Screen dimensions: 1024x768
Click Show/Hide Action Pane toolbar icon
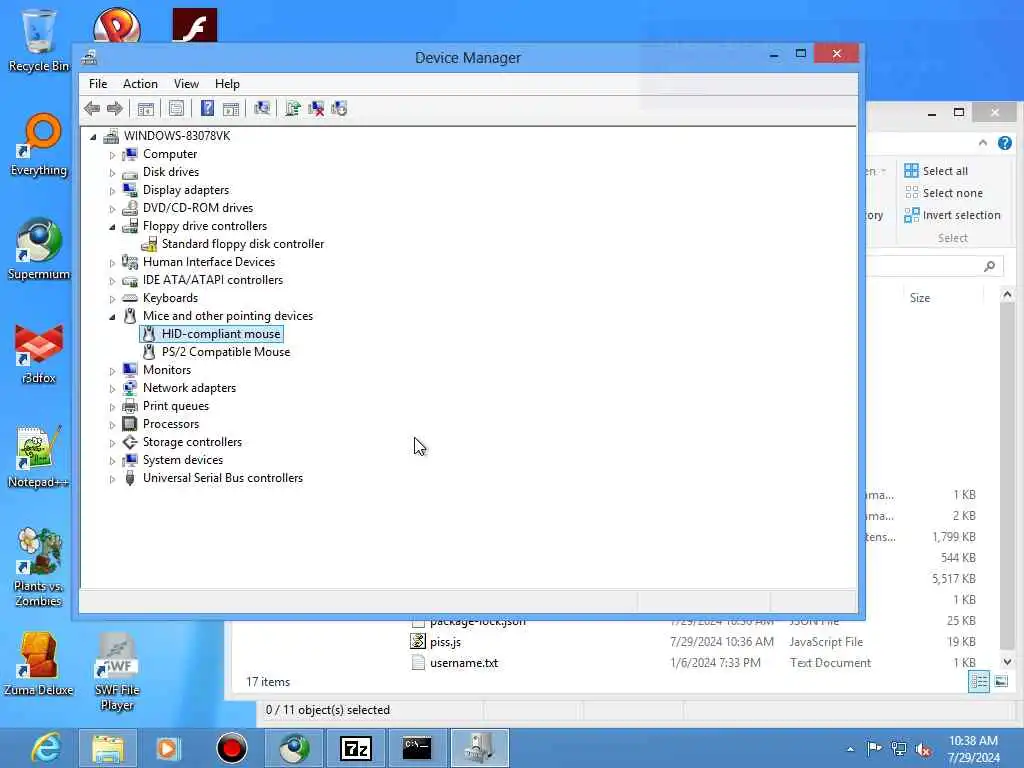click(x=231, y=108)
